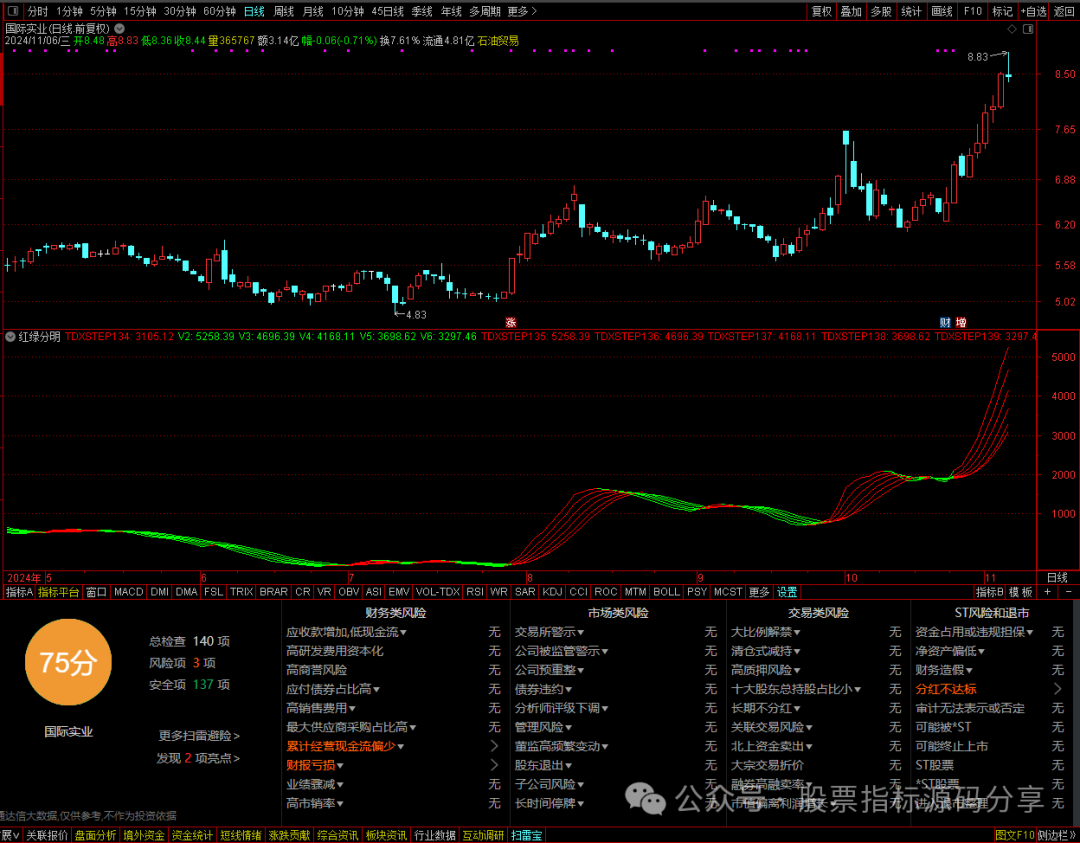Click the panel toggle icon at top-left corner
The image size is (1080, 843).
13,11
